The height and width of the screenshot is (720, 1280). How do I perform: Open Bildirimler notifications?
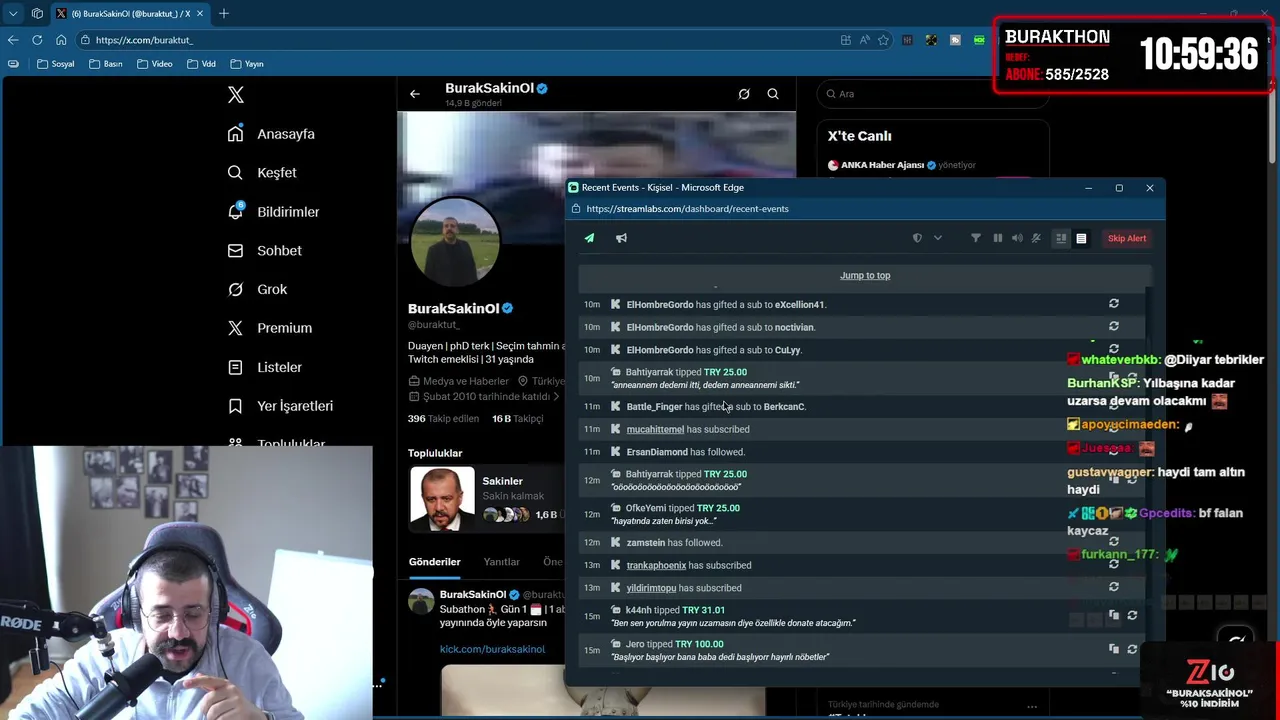tap(274, 212)
